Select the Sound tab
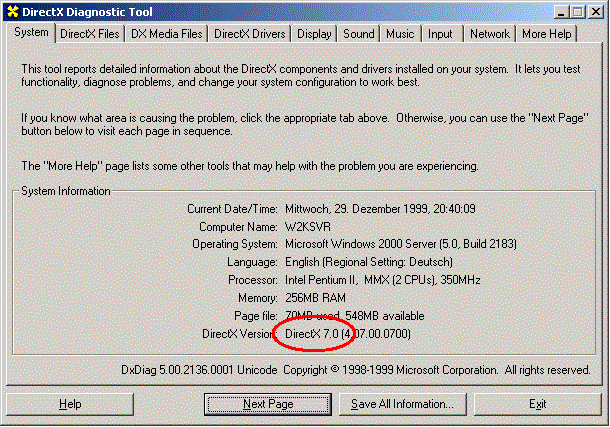Screen dimensions: 610x427 [x=359, y=34]
